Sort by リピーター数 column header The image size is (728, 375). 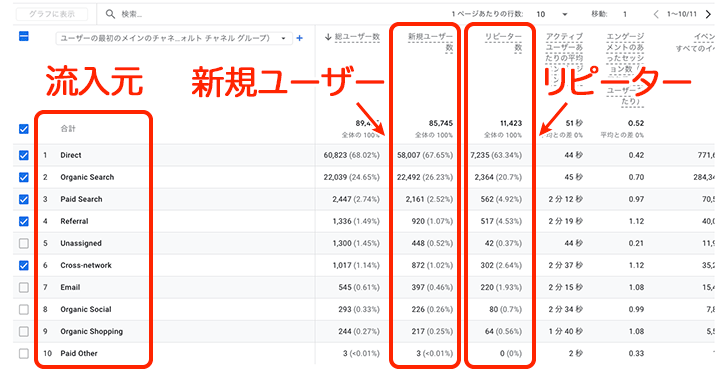pos(503,42)
